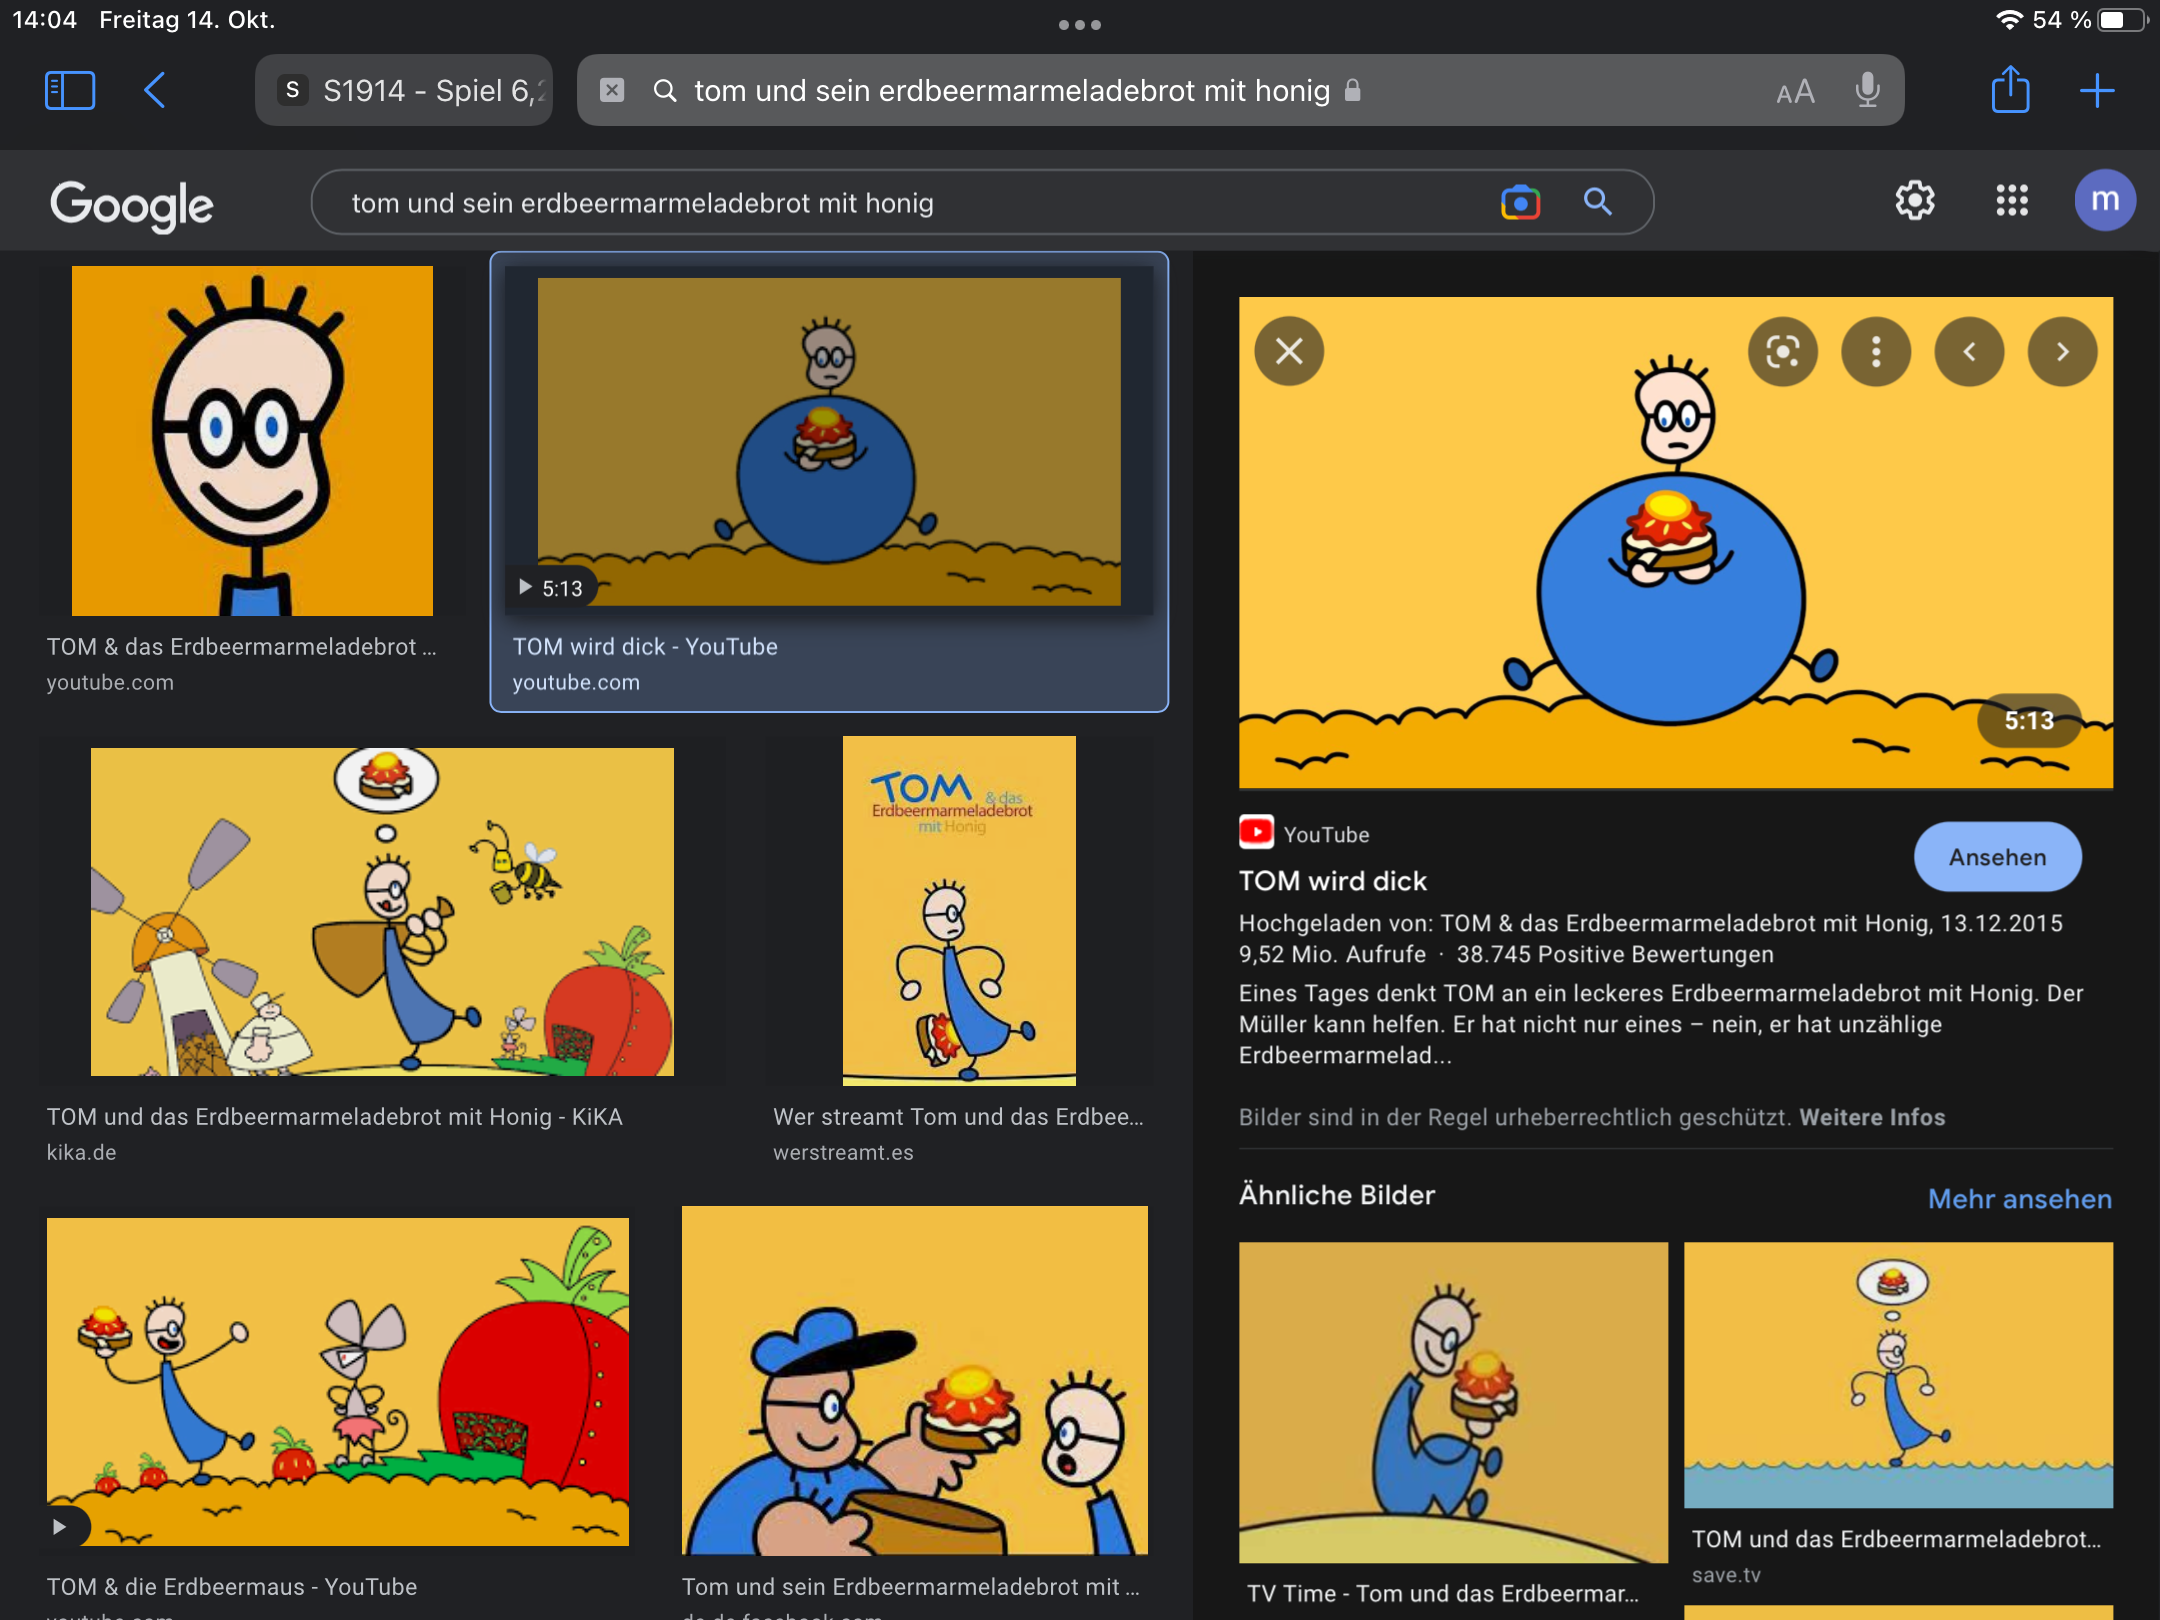The width and height of the screenshot is (2160, 1620).
Task: Open the 'TOM und das Erdbeermarmeladebrot...' save.tv title
Action: [x=1896, y=1539]
